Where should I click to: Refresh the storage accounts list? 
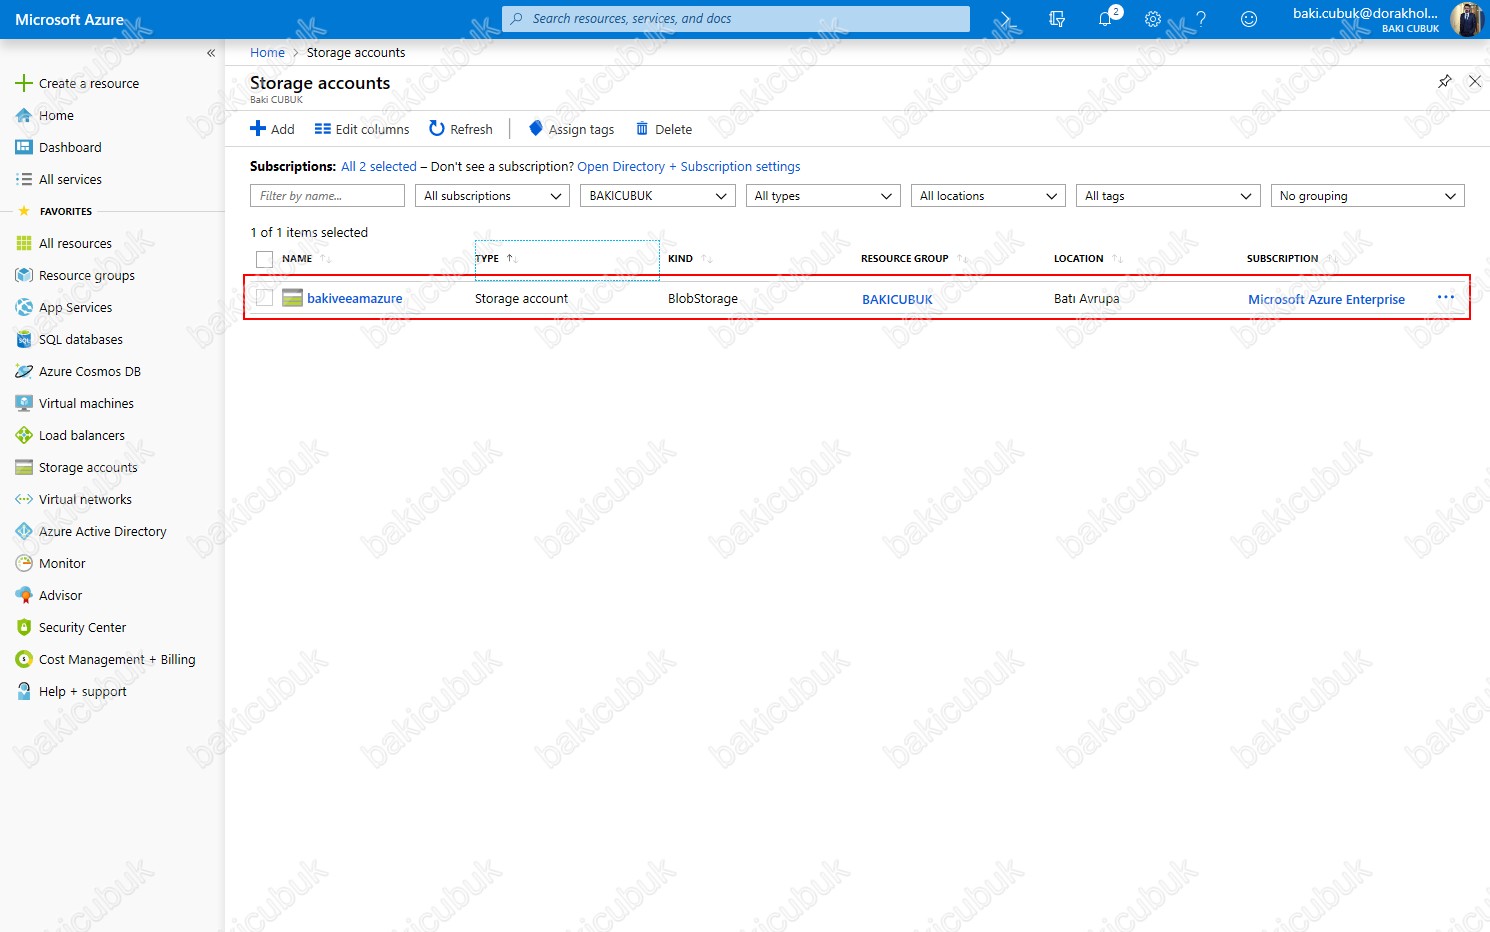461,129
